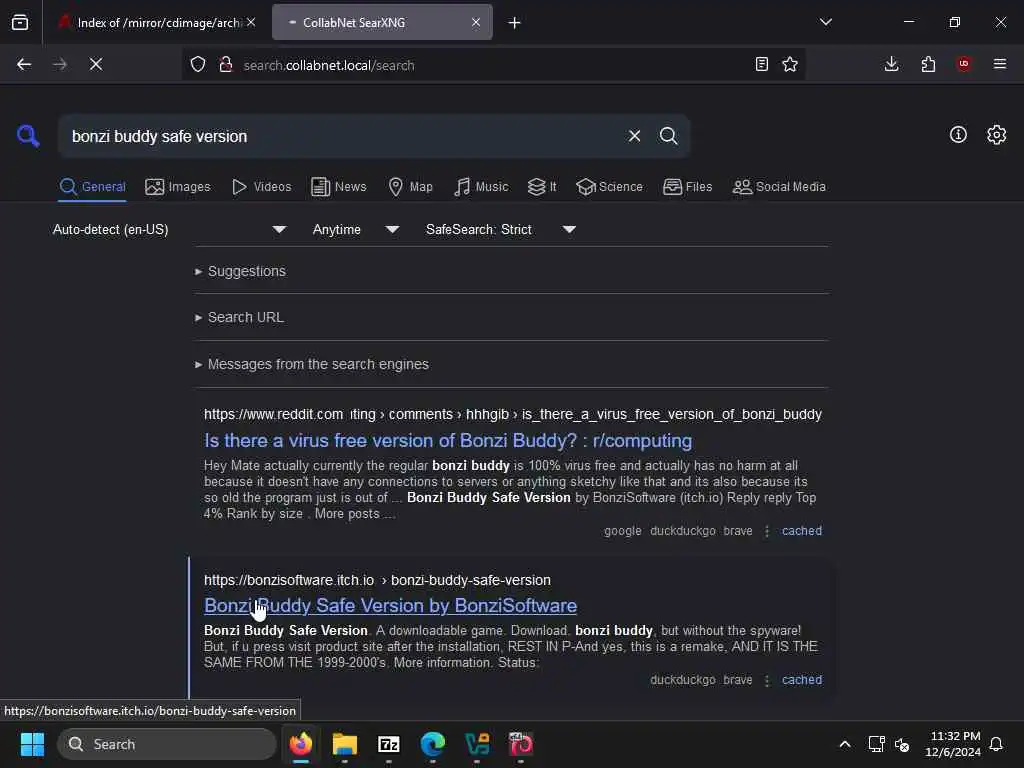
Task: Open the Firefox View icon
Action: [x=20, y=22]
